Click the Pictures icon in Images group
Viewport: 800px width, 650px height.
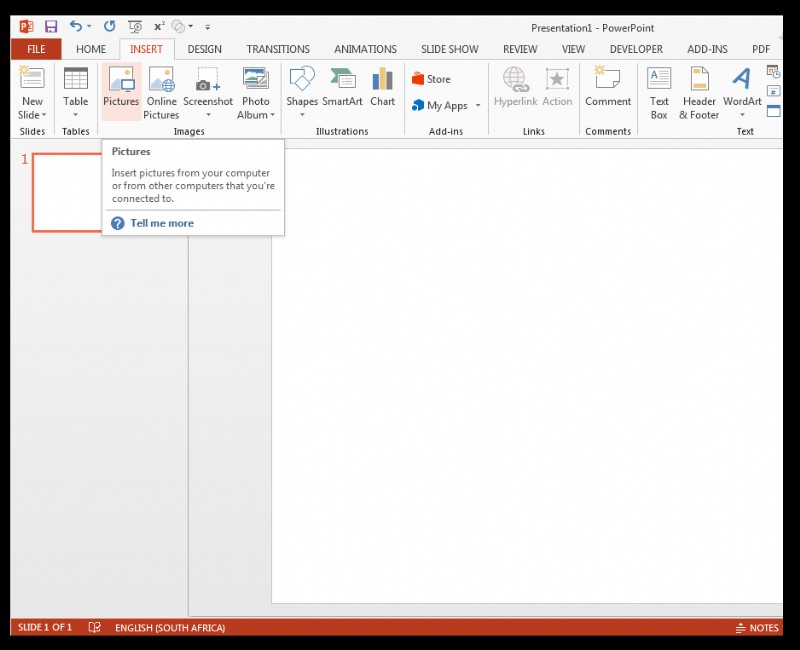point(121,81)
